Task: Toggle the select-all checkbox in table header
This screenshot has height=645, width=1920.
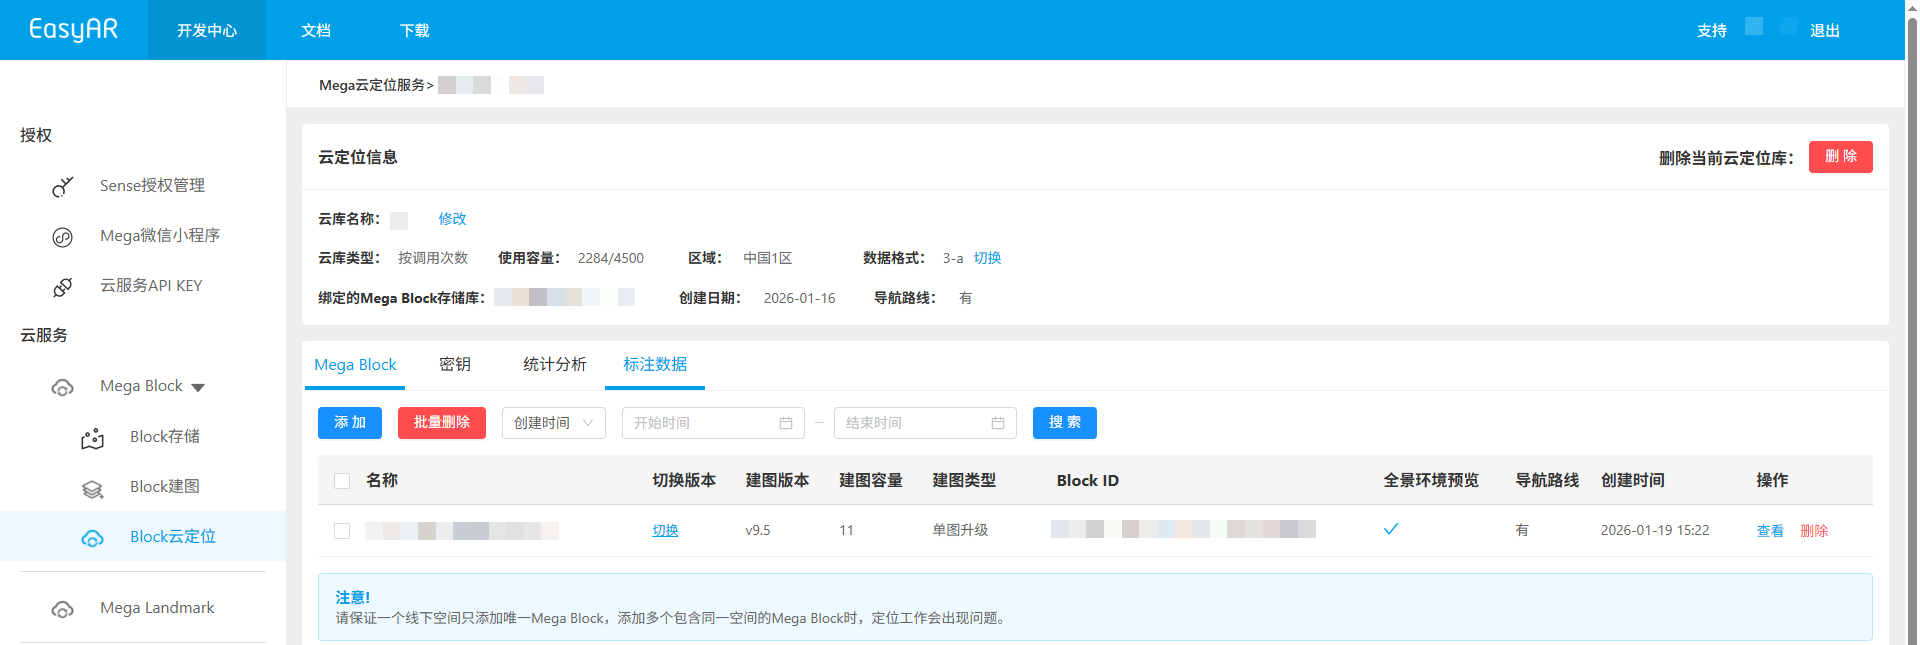Action: click(x=342, y=481)
